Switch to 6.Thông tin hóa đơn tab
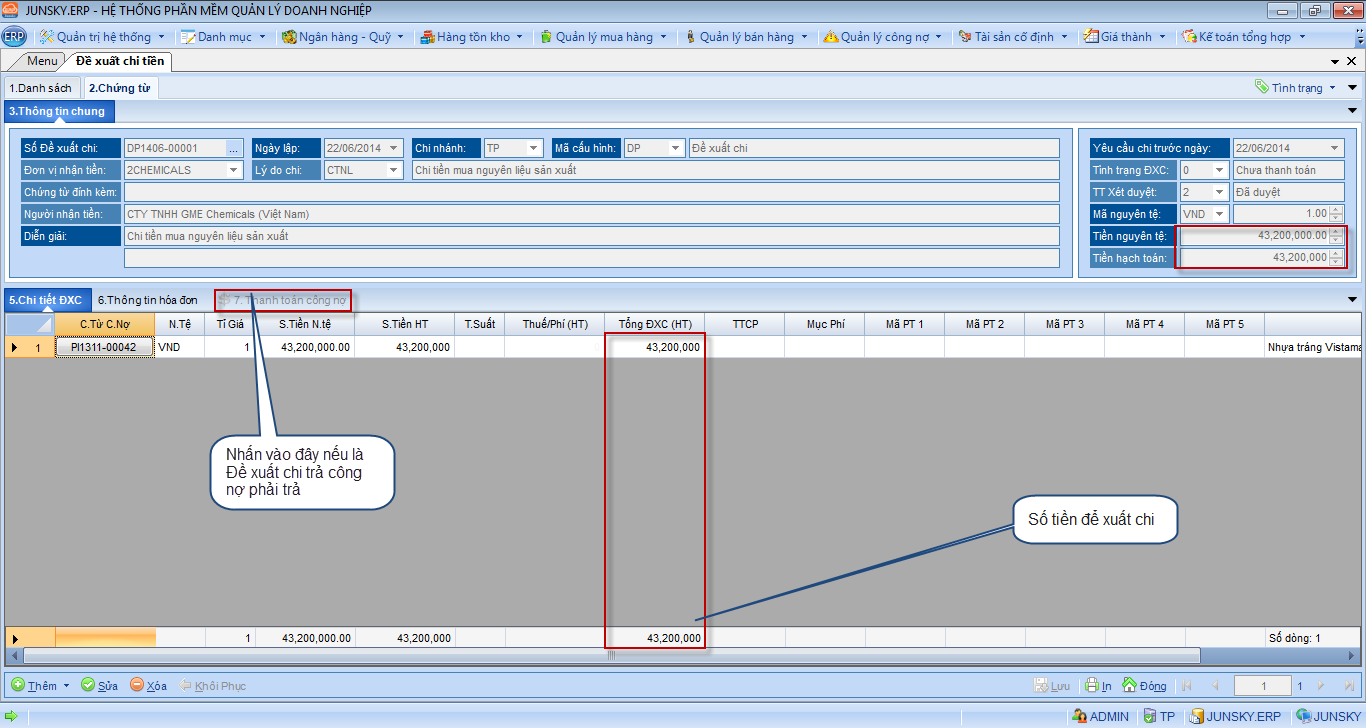The width and height of the screenshot is (1366, 728). 147,300
